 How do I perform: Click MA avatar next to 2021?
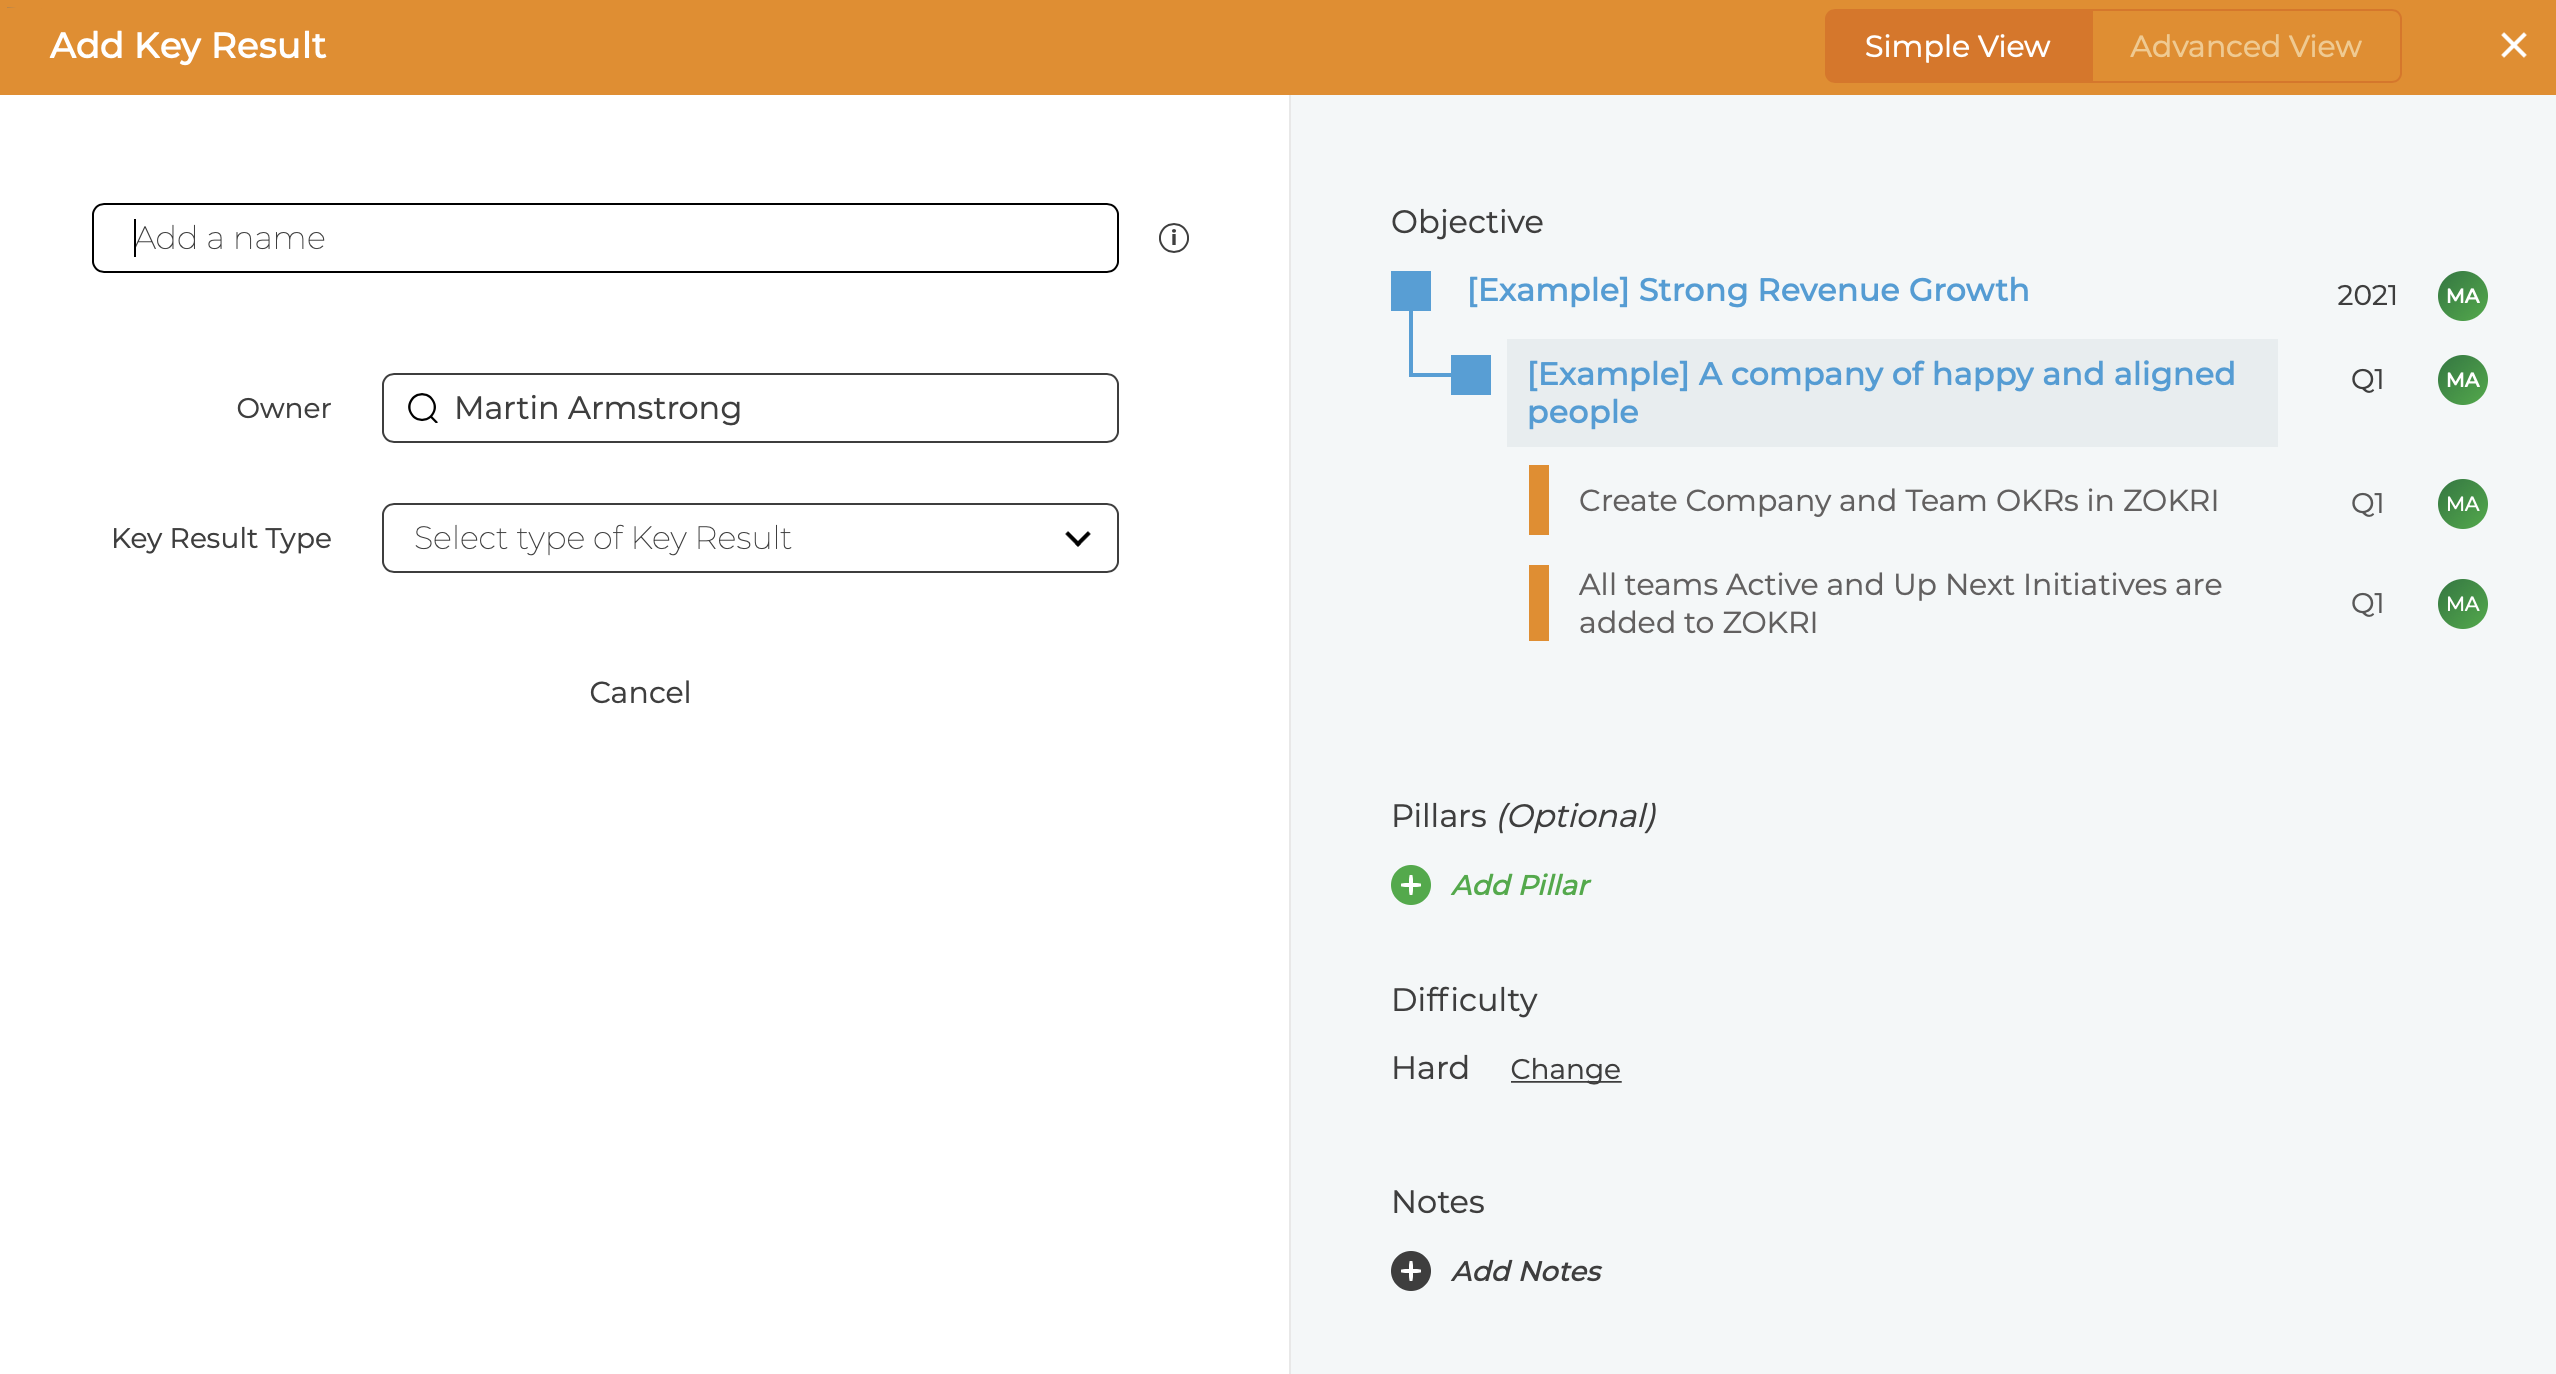point(2462,296)
